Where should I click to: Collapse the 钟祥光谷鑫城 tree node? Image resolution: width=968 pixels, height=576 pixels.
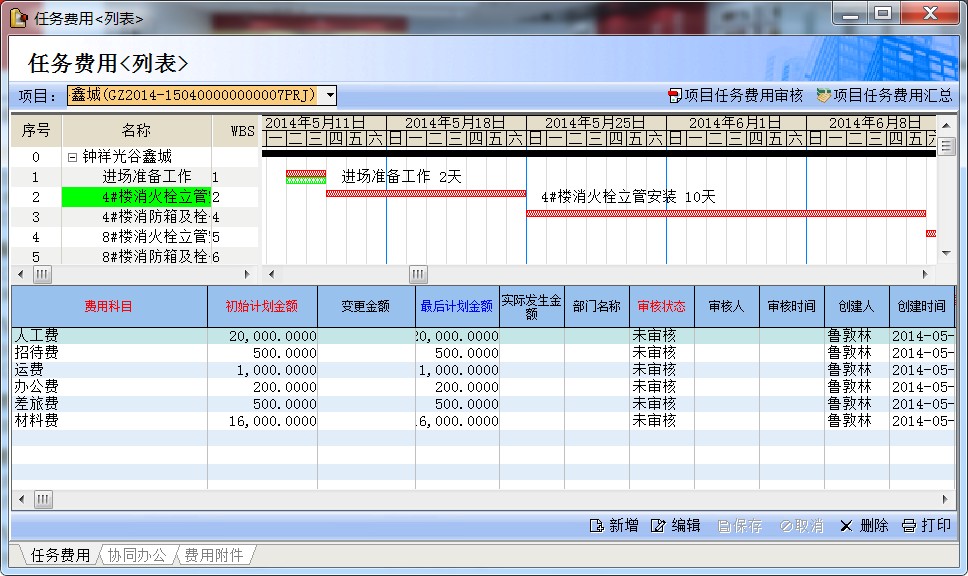72,157
